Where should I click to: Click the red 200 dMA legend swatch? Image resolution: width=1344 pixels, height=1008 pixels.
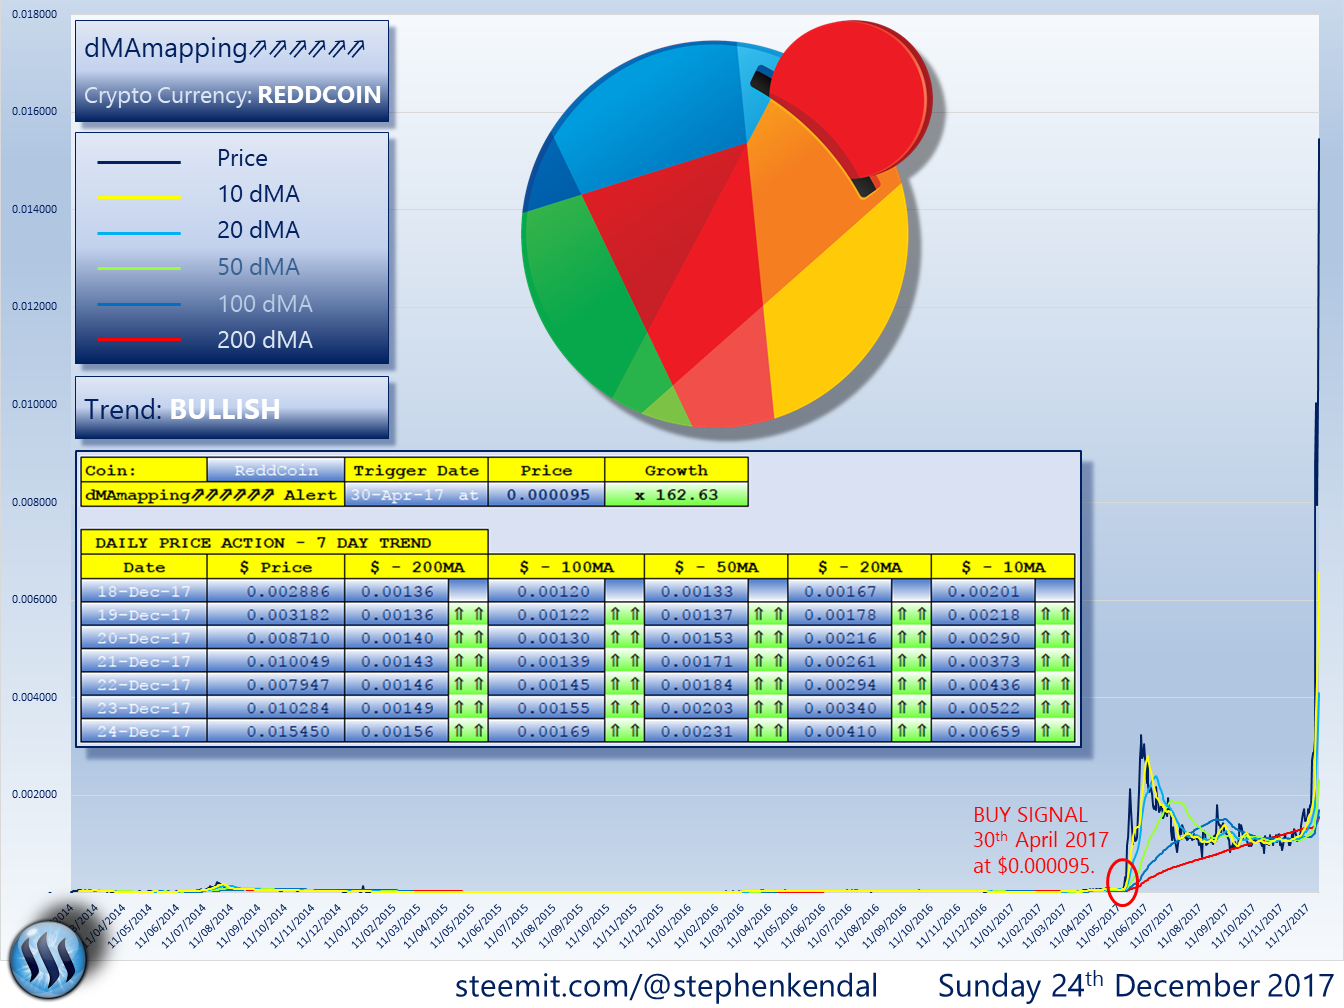point(139,340)
